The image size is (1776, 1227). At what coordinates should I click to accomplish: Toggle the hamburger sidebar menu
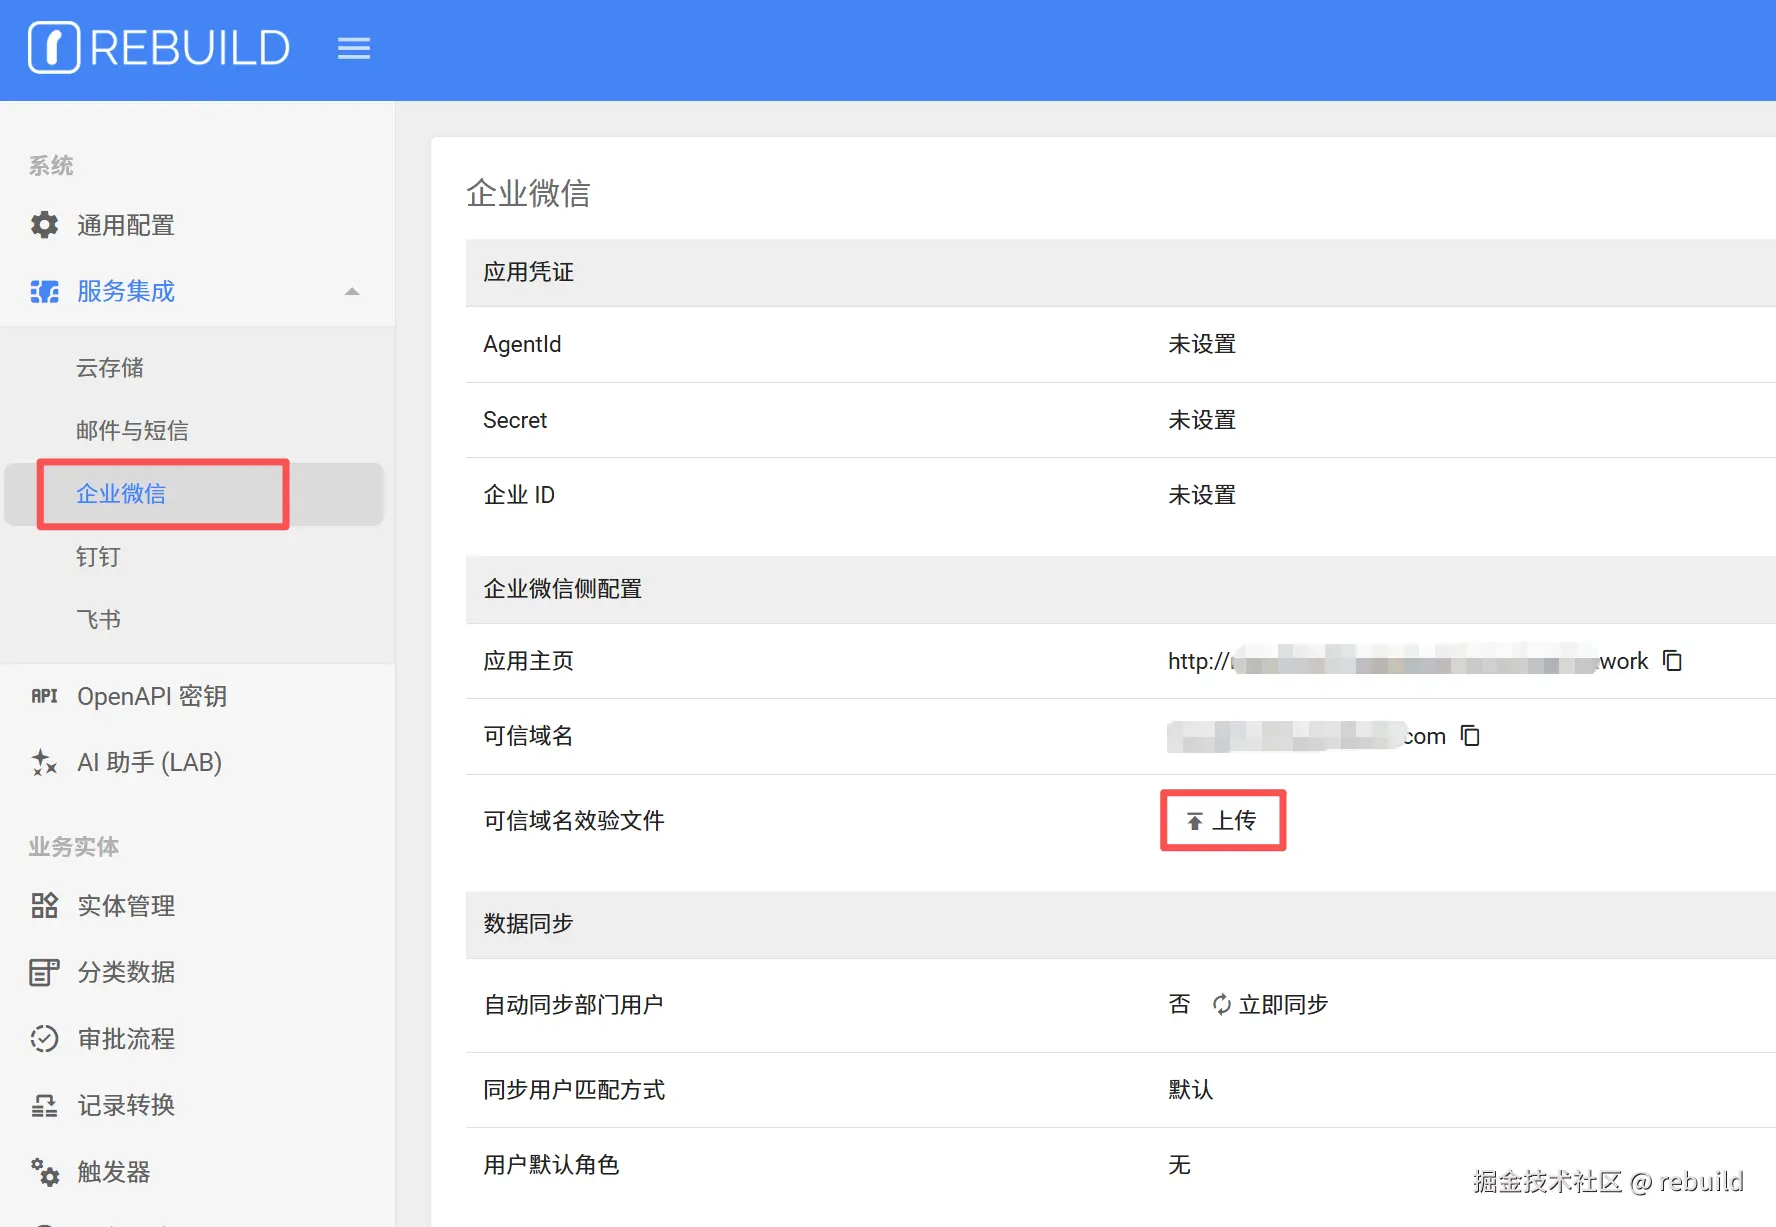tap(354, 48)
